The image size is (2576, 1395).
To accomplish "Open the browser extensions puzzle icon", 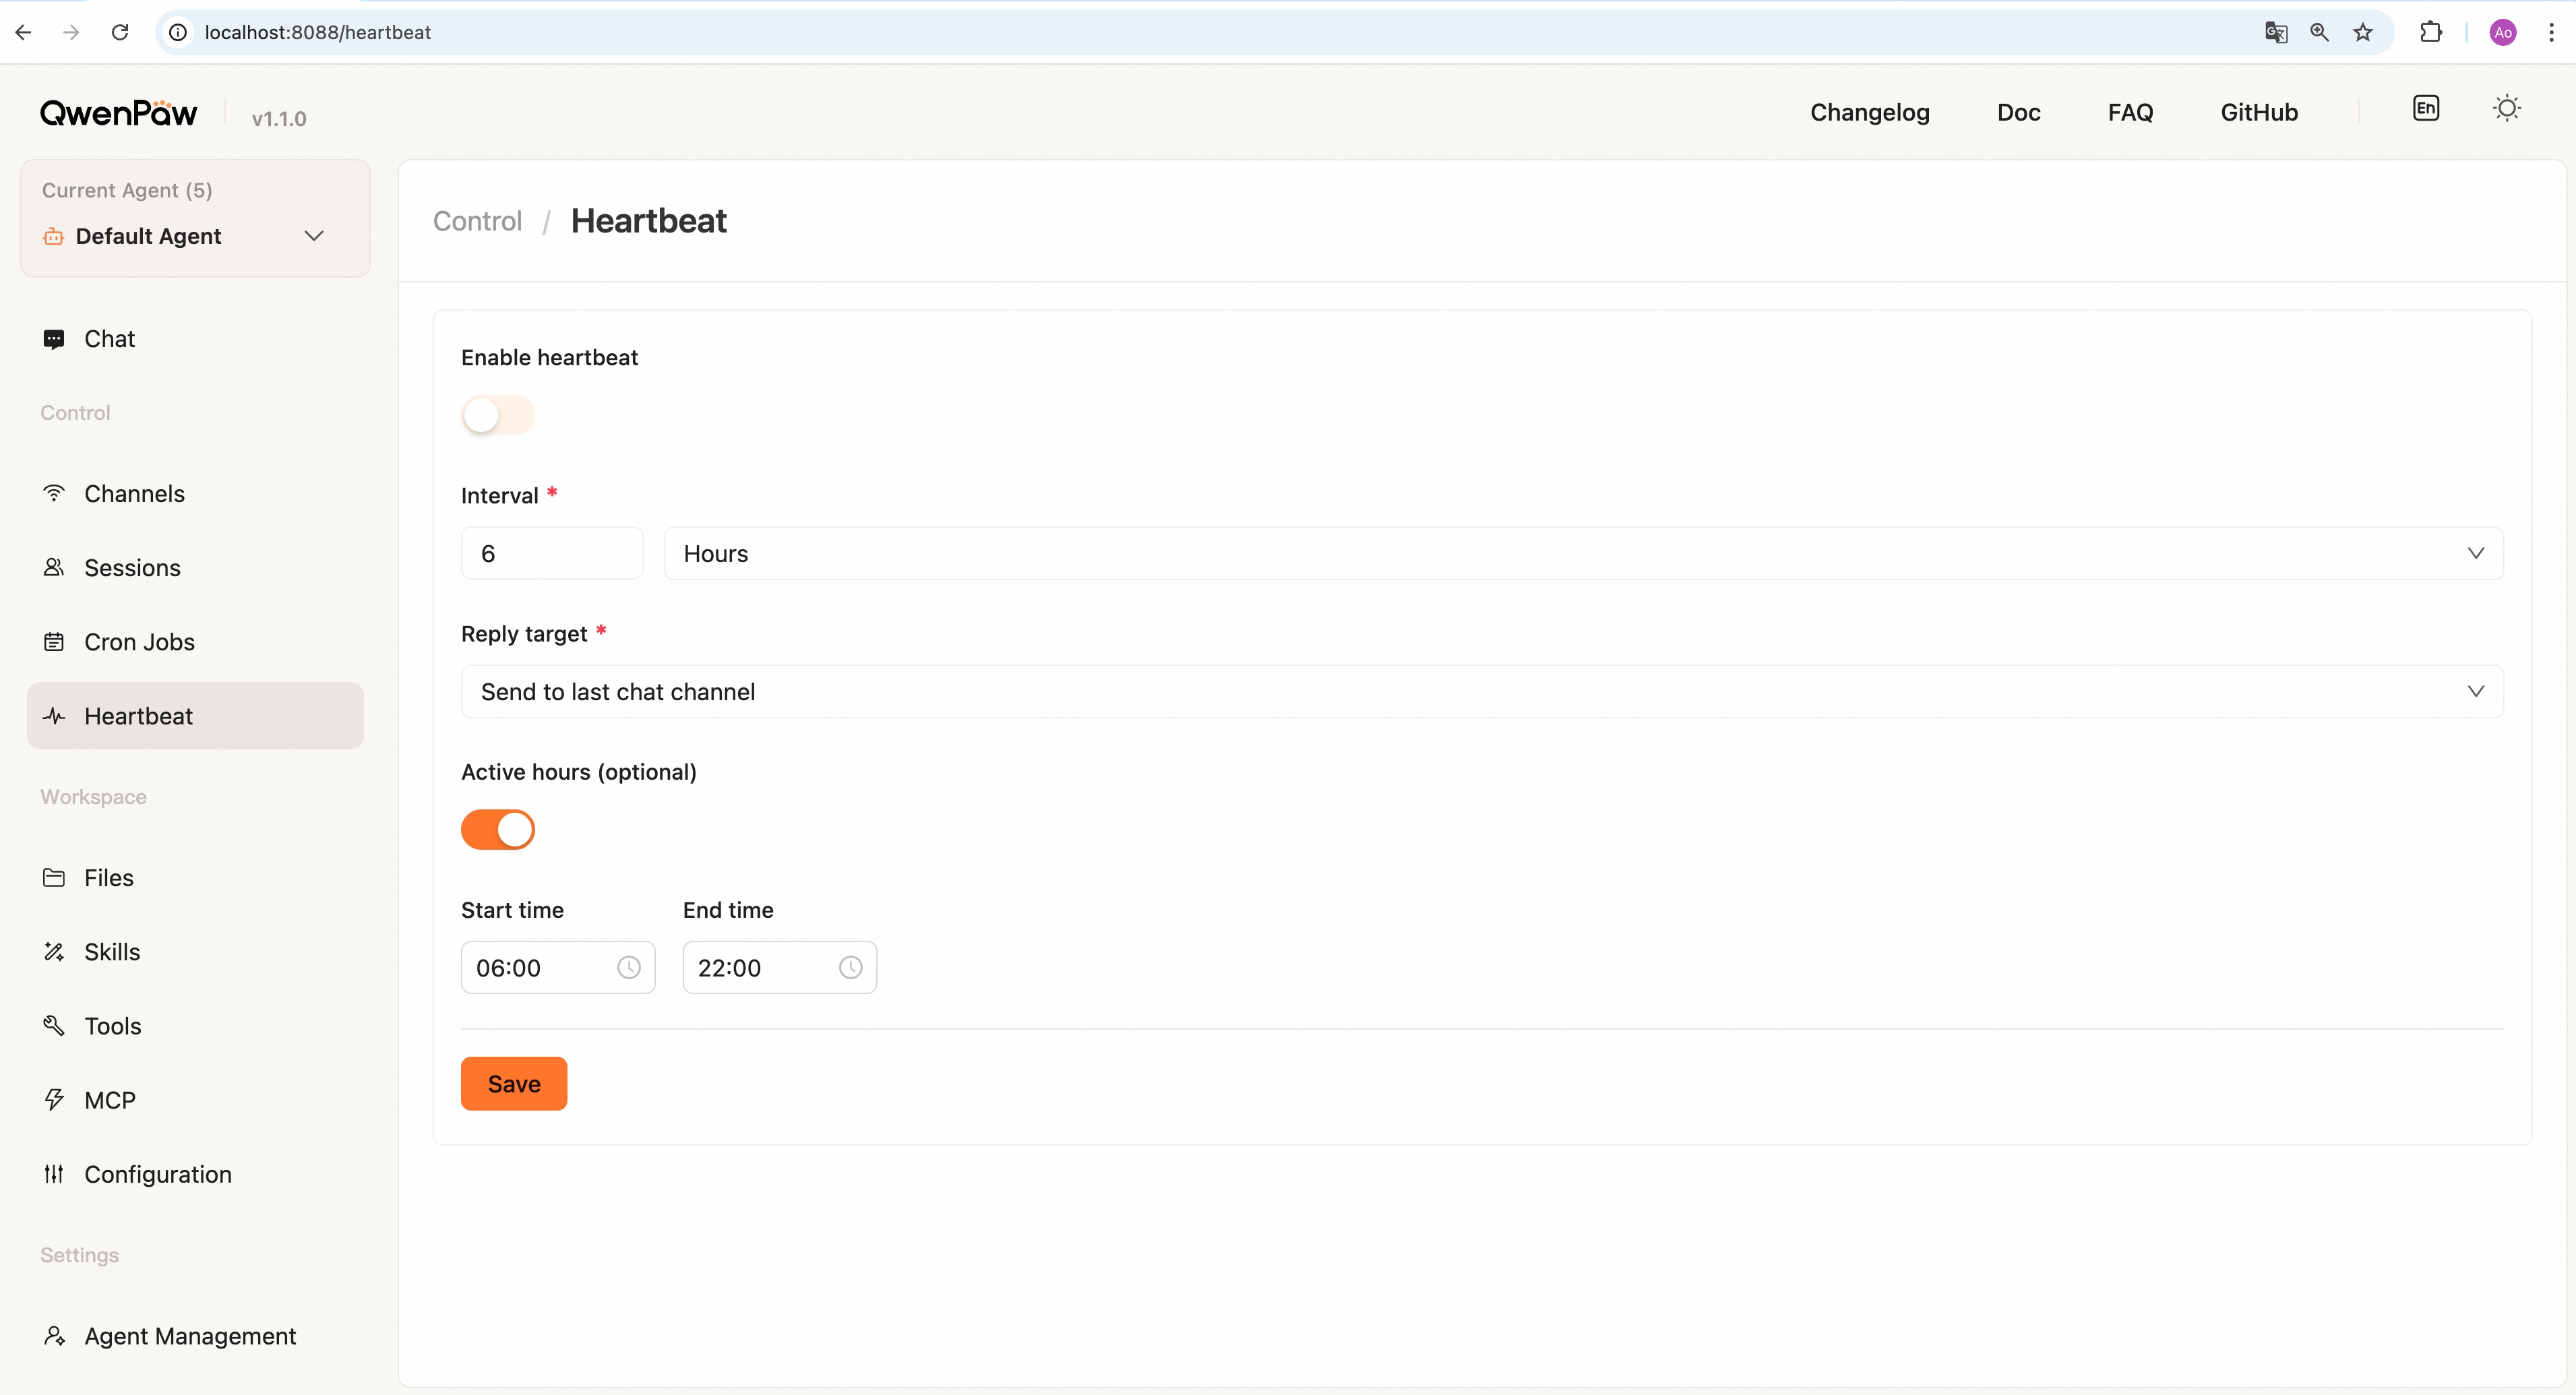I will (x=2430, y=32).
